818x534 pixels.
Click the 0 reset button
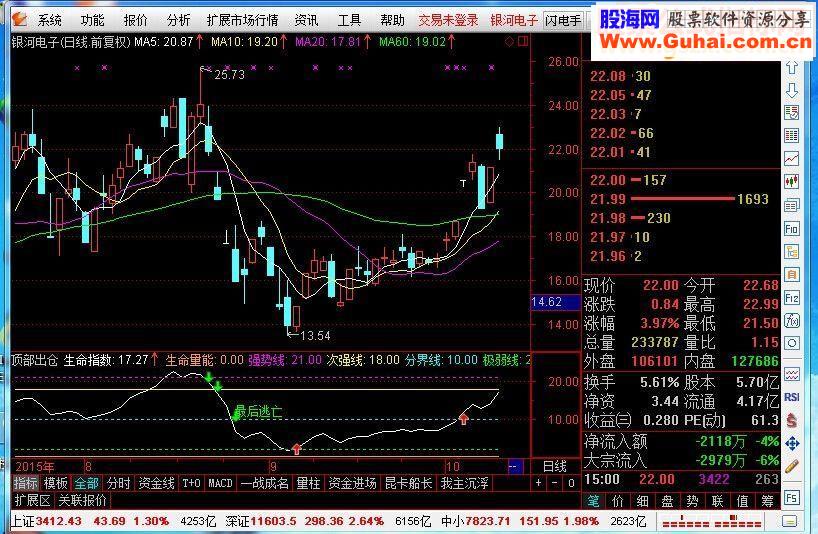click(571, 483)
